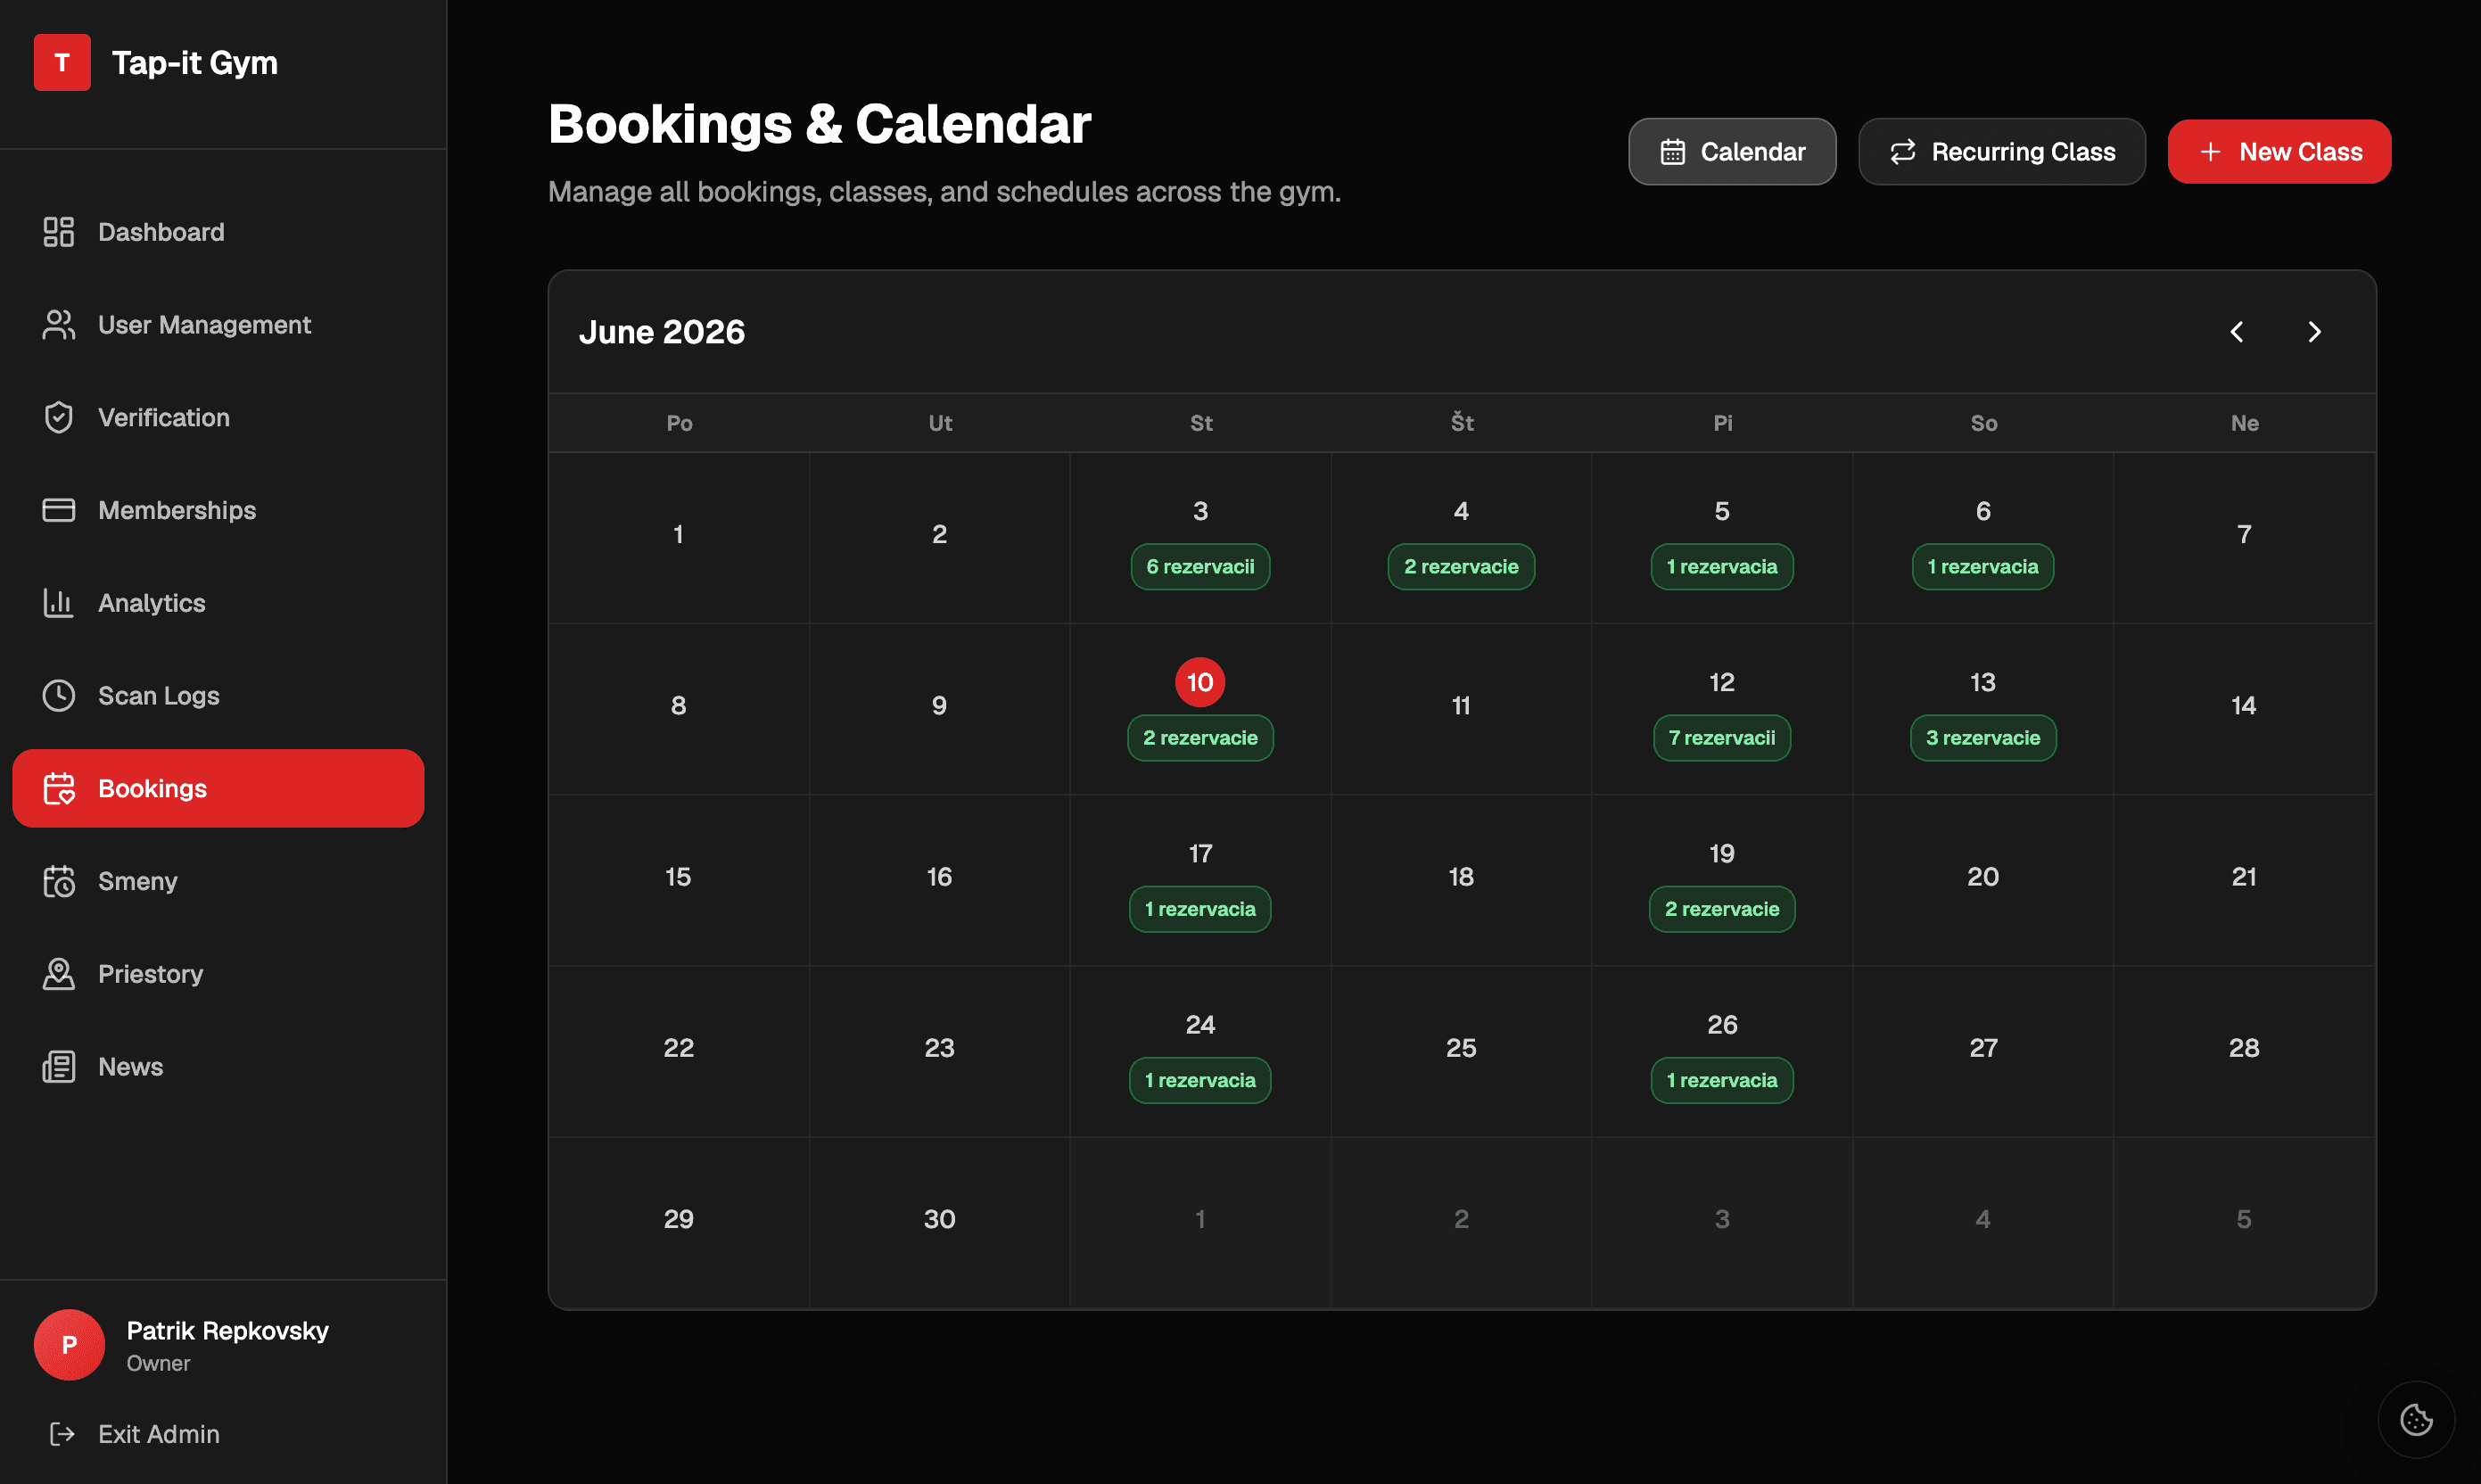
Task: Add a New Class
Action: coord(2279,152)
